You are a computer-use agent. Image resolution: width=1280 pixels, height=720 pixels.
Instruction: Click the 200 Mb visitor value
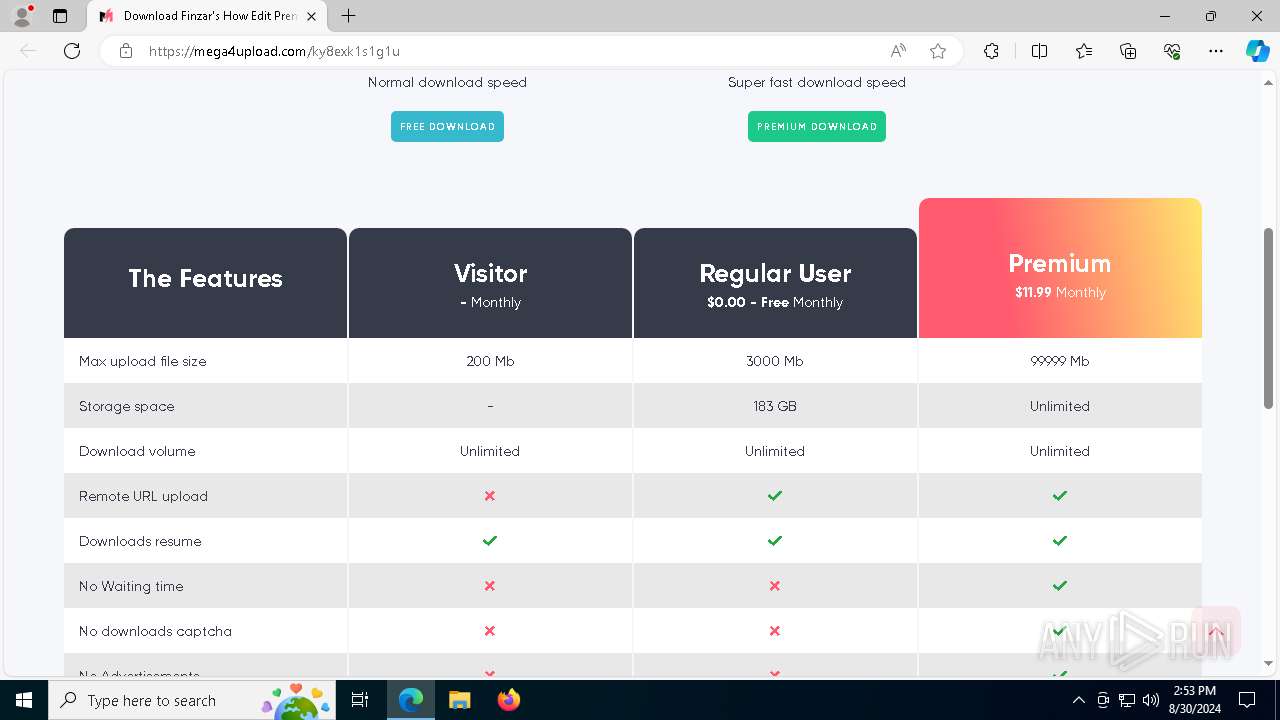(490, 361)
